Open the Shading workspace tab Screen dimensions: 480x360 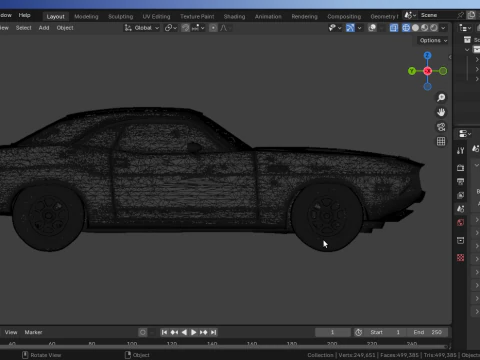click(x=234, y=16)
